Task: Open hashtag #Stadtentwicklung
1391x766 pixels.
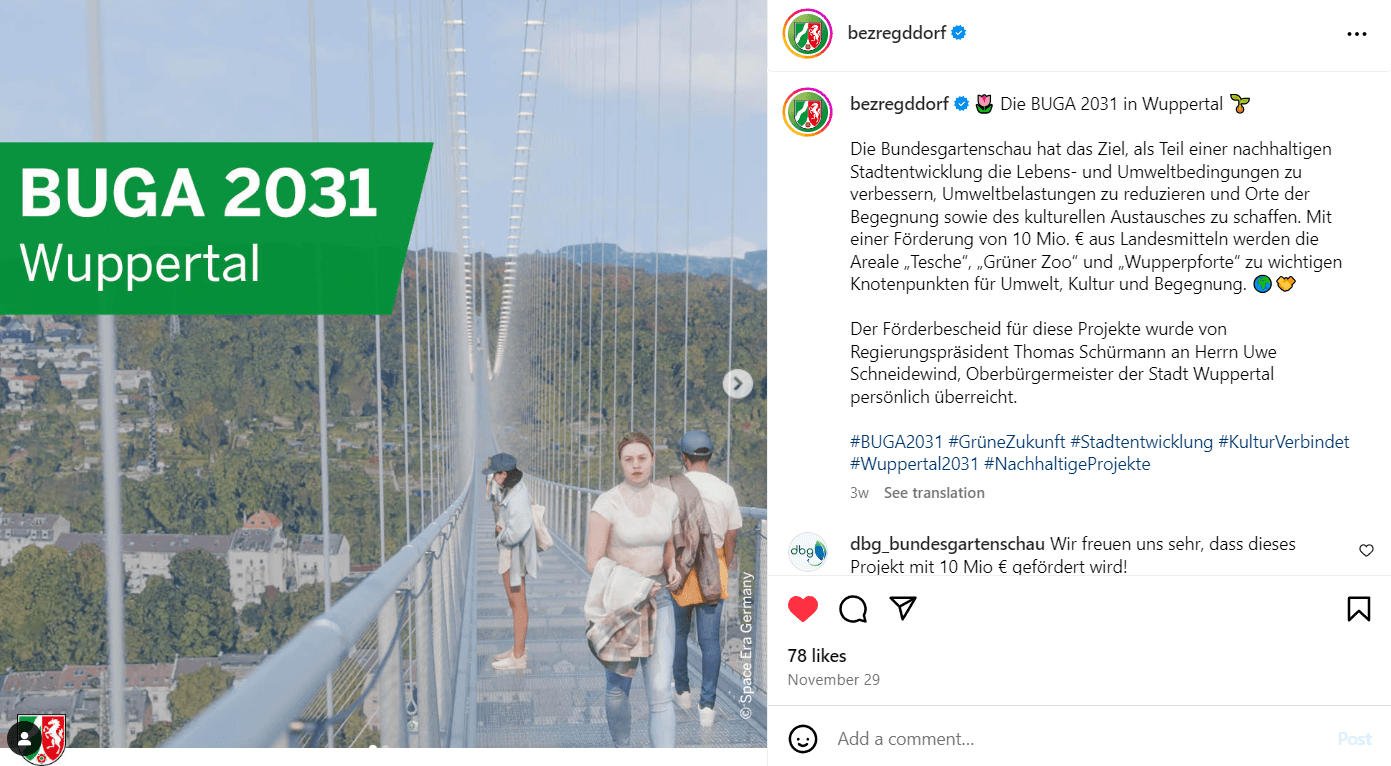Action: 1142,441
